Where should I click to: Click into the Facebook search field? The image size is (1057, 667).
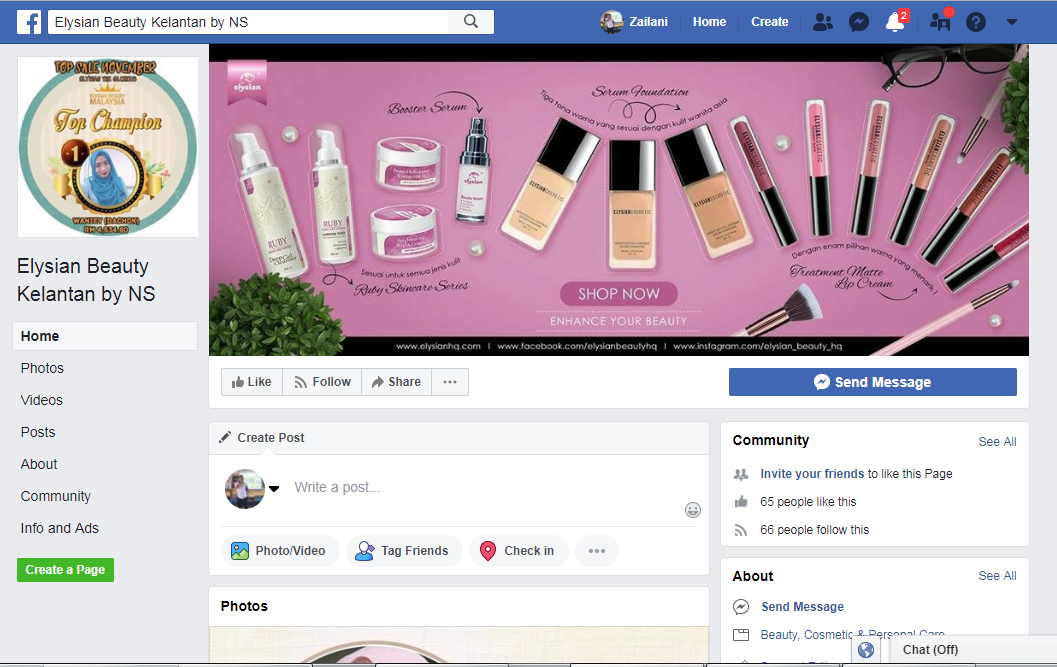pos(248,22)
